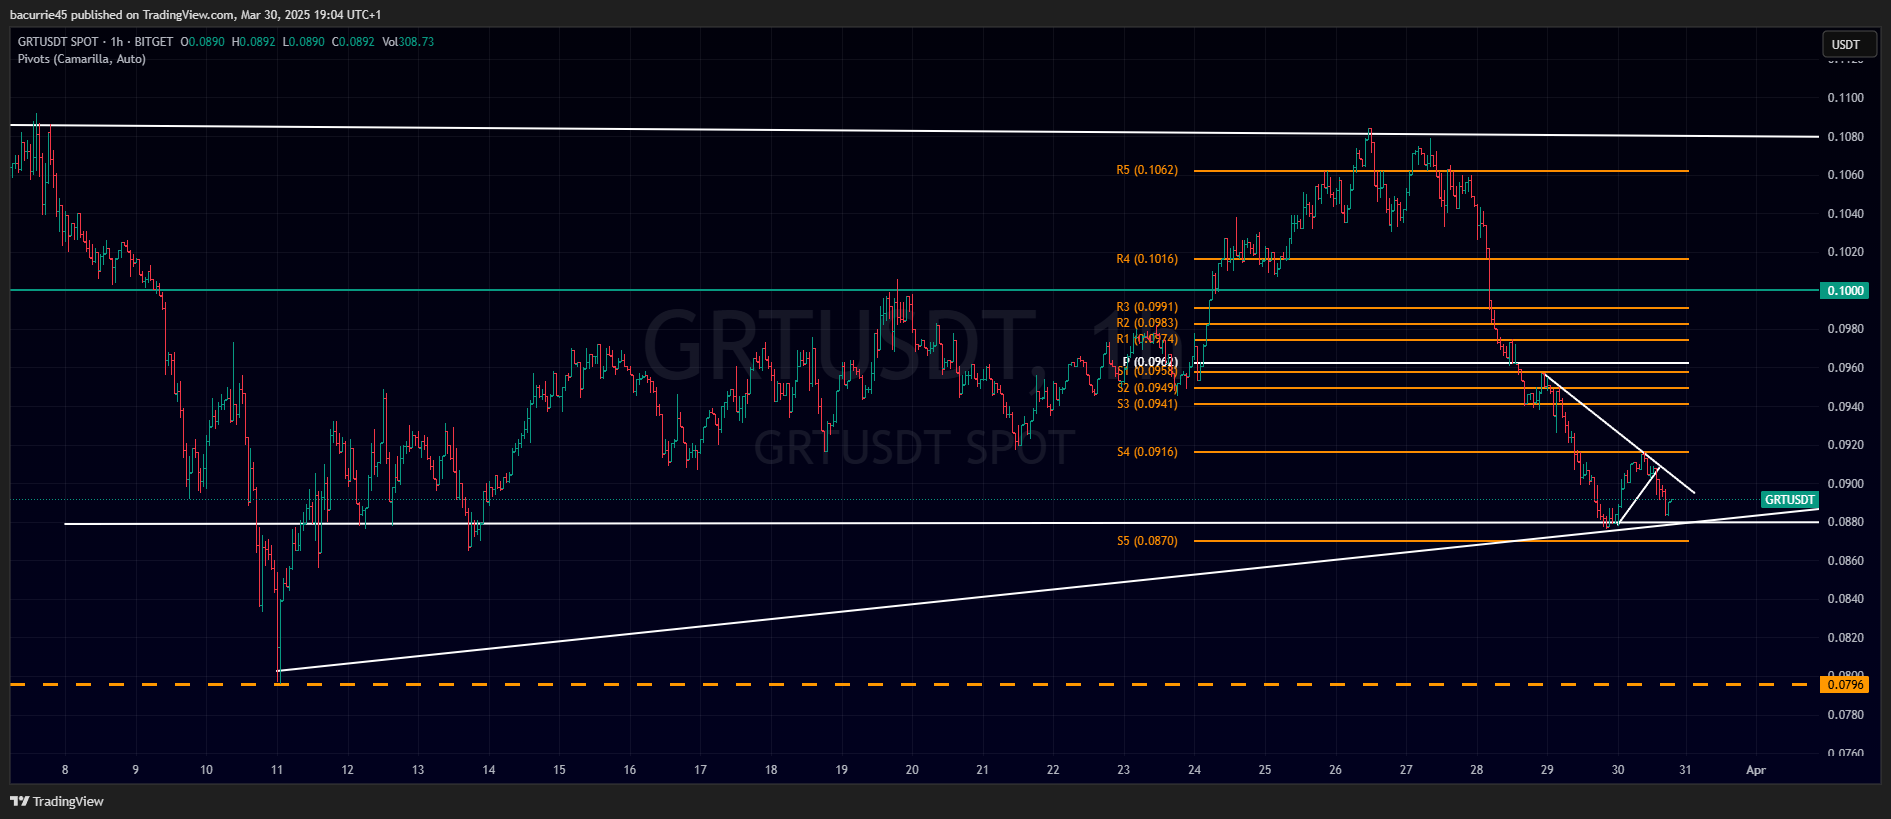Image resolution: width=1891 pixels, height=819 pixels.
Task: Click the Apr label on the time axis
Action: (1755, 770)
